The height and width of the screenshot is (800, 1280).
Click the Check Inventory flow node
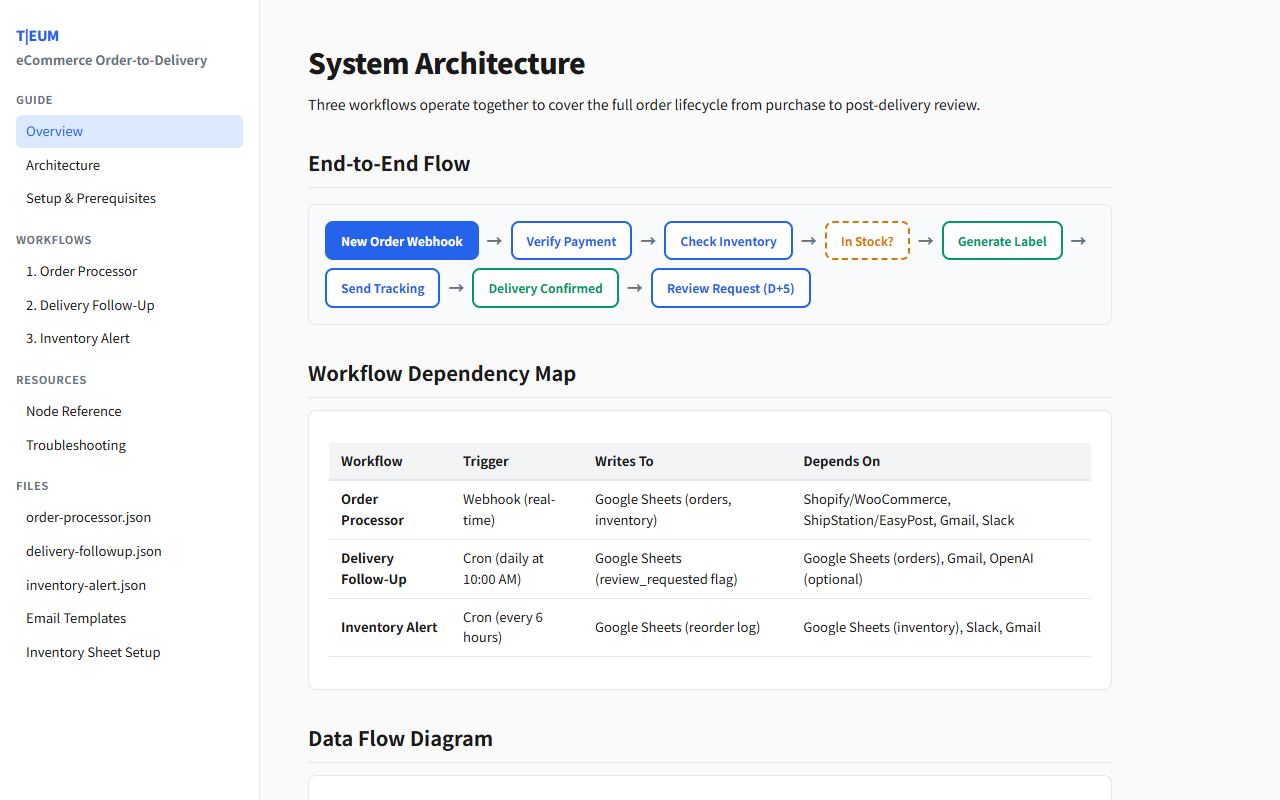point(728,241)
